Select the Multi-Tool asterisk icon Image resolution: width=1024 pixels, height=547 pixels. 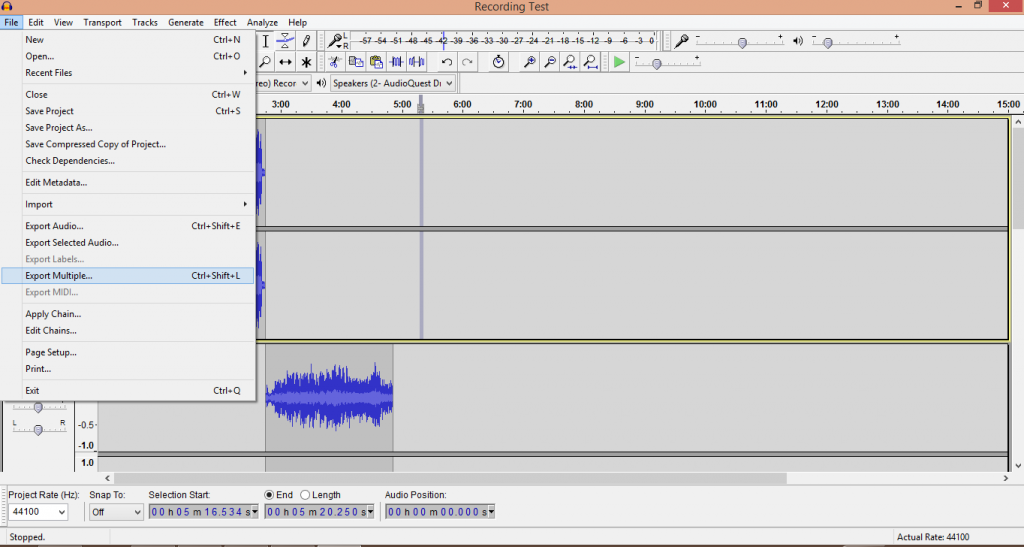306,62
